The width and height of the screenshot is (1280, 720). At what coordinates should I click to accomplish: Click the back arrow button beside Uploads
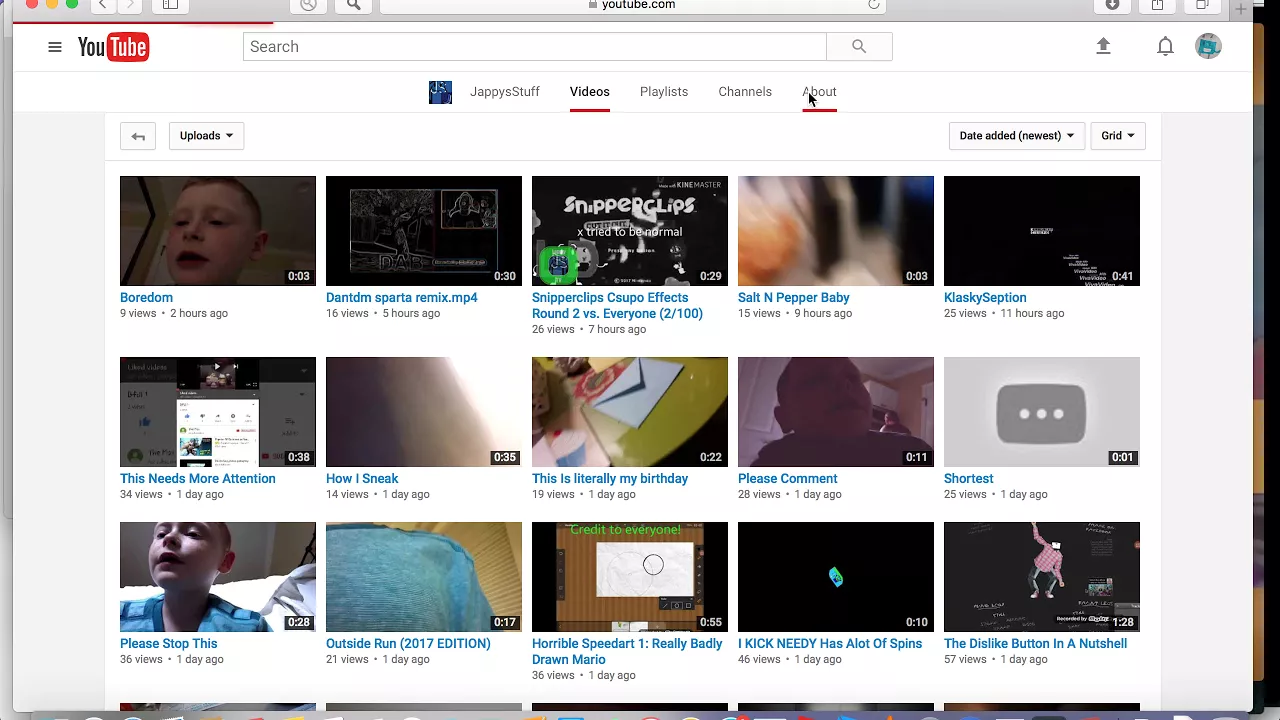[138, 136]
